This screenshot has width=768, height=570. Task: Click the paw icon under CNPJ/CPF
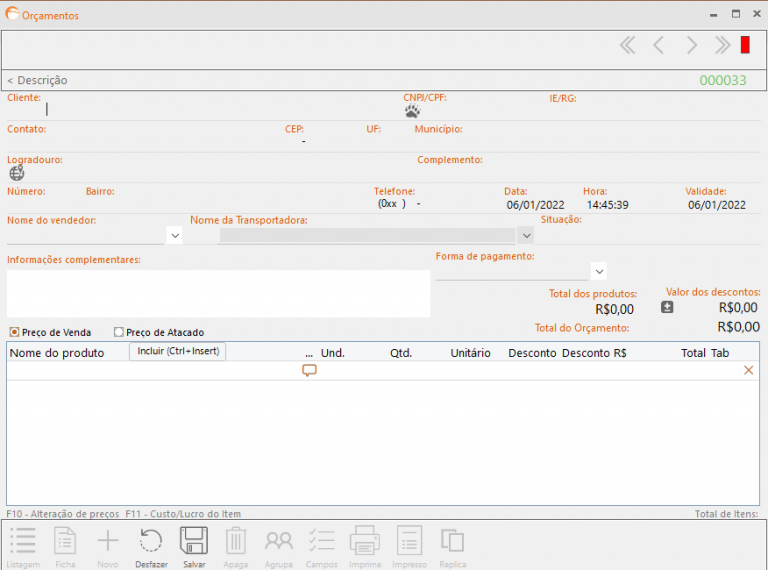pos(412,112)
